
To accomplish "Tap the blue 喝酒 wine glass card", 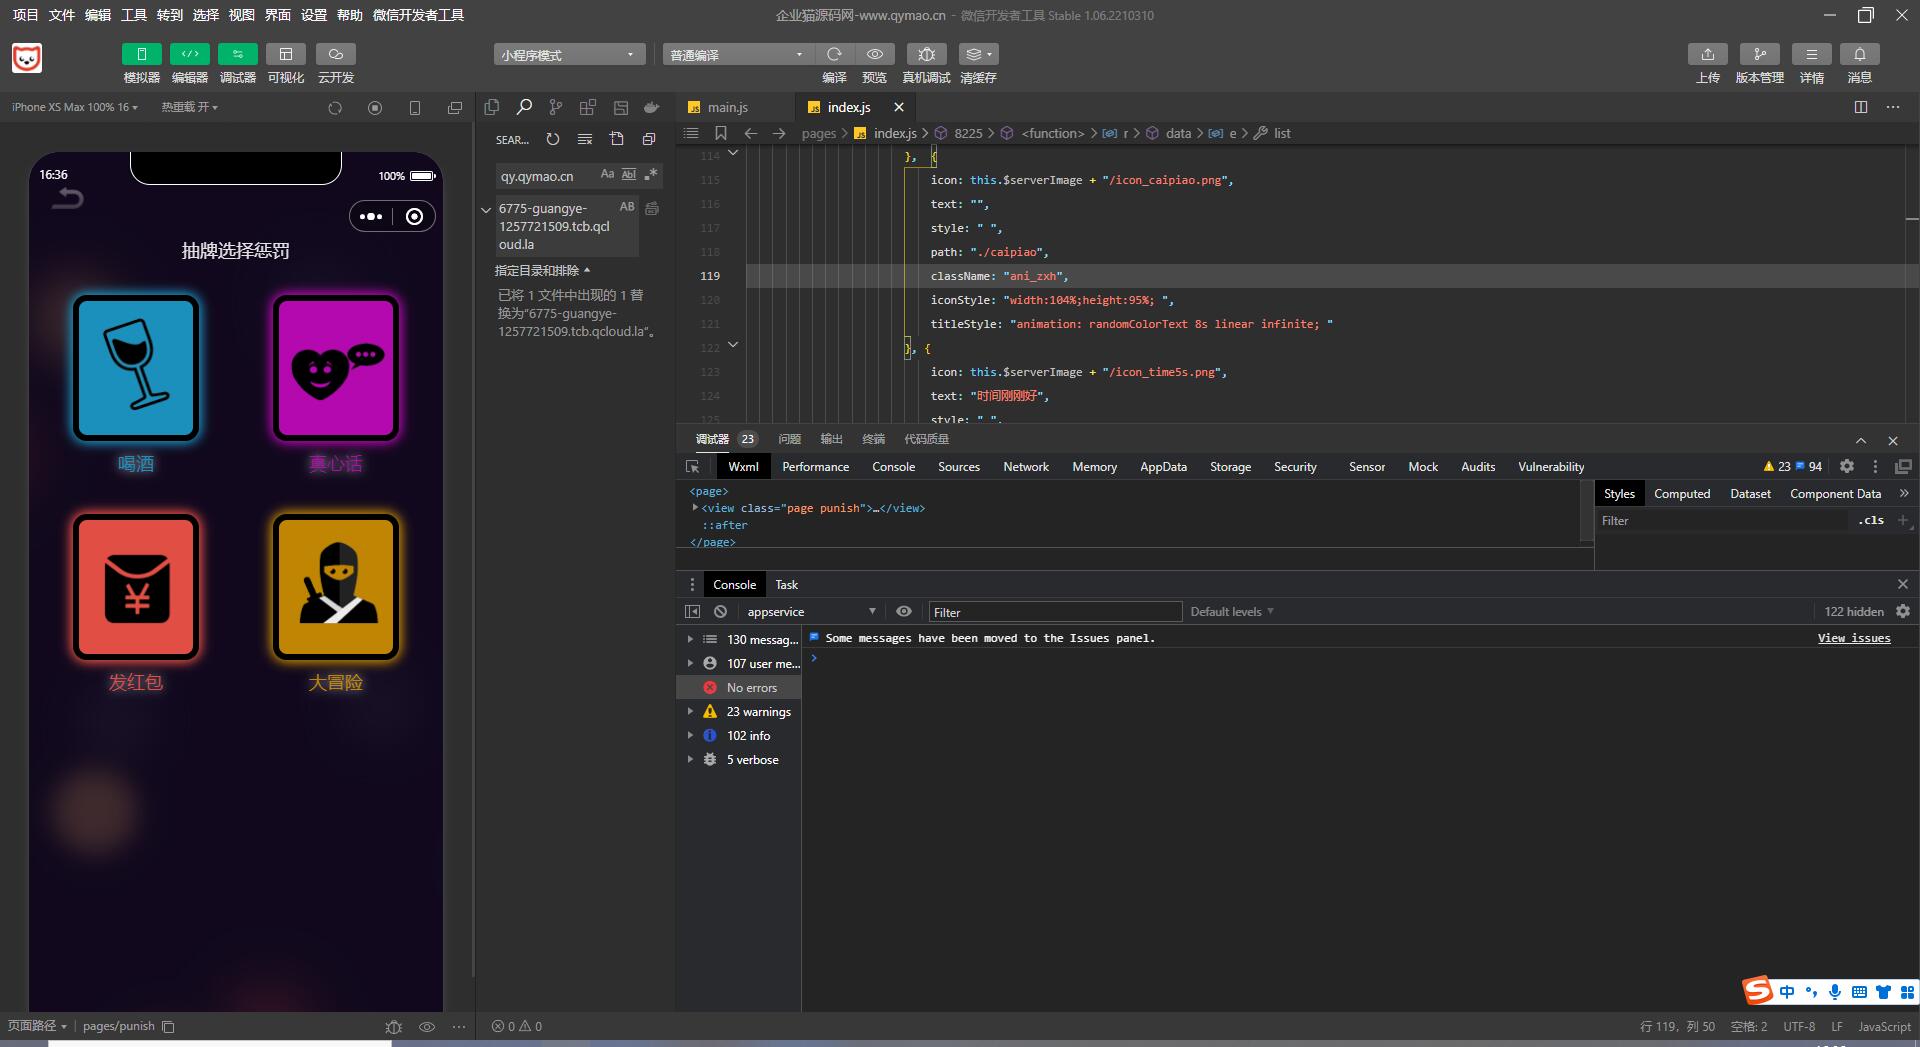I will [136, 368].
